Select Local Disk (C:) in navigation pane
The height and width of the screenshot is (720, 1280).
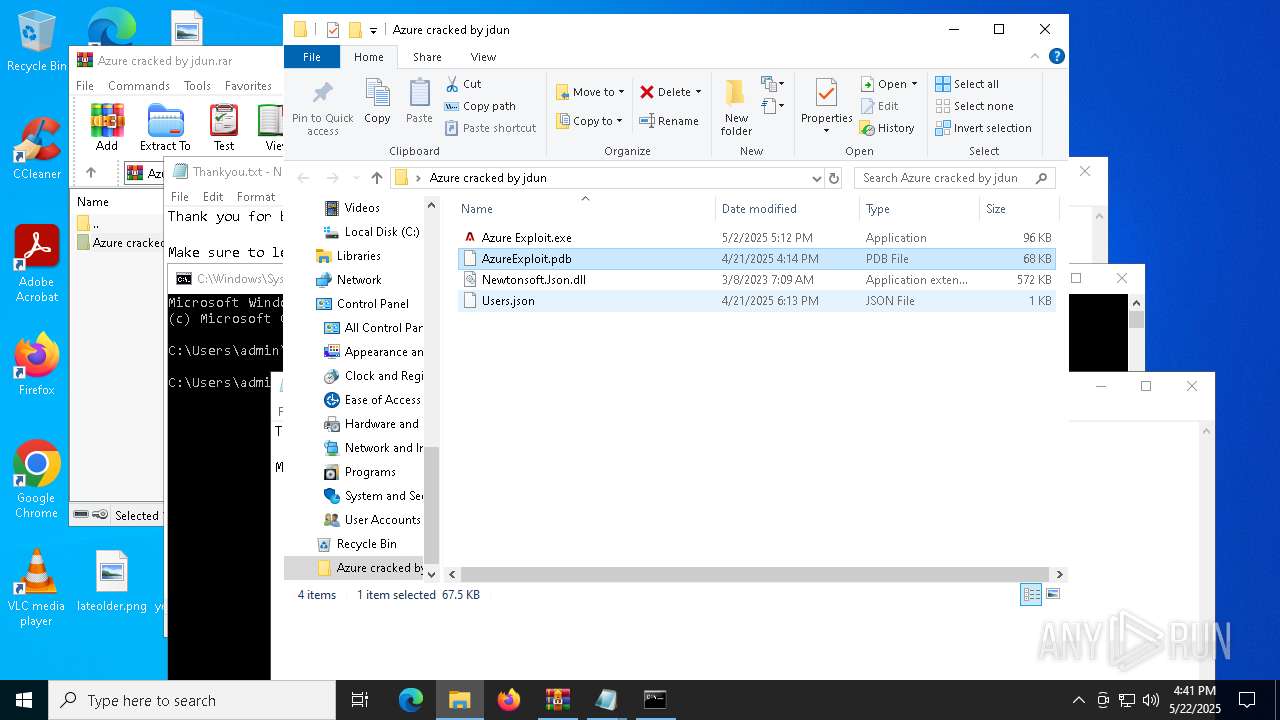pos(372,232)
